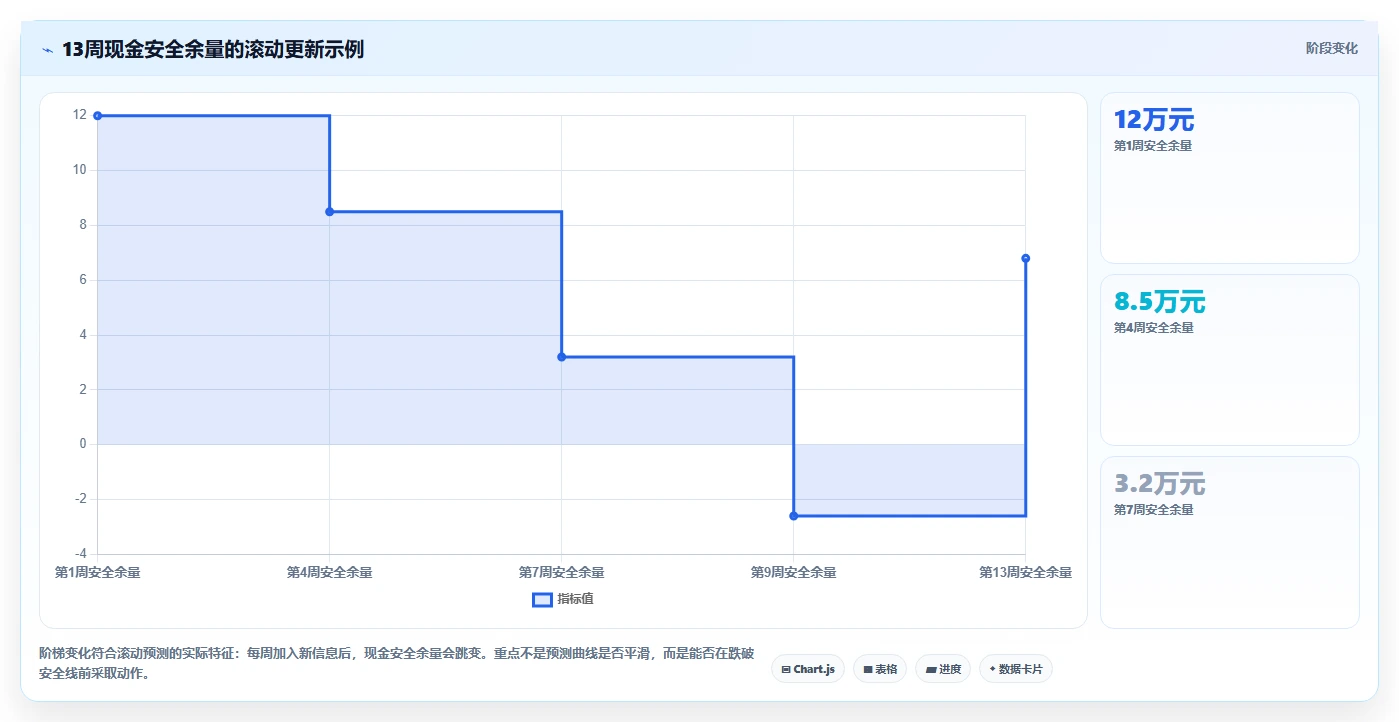Image resolution: width=1399 pixels, height=722 pixels.
Task: Select the 进度 tag pill
Action: tap(943, 669)
